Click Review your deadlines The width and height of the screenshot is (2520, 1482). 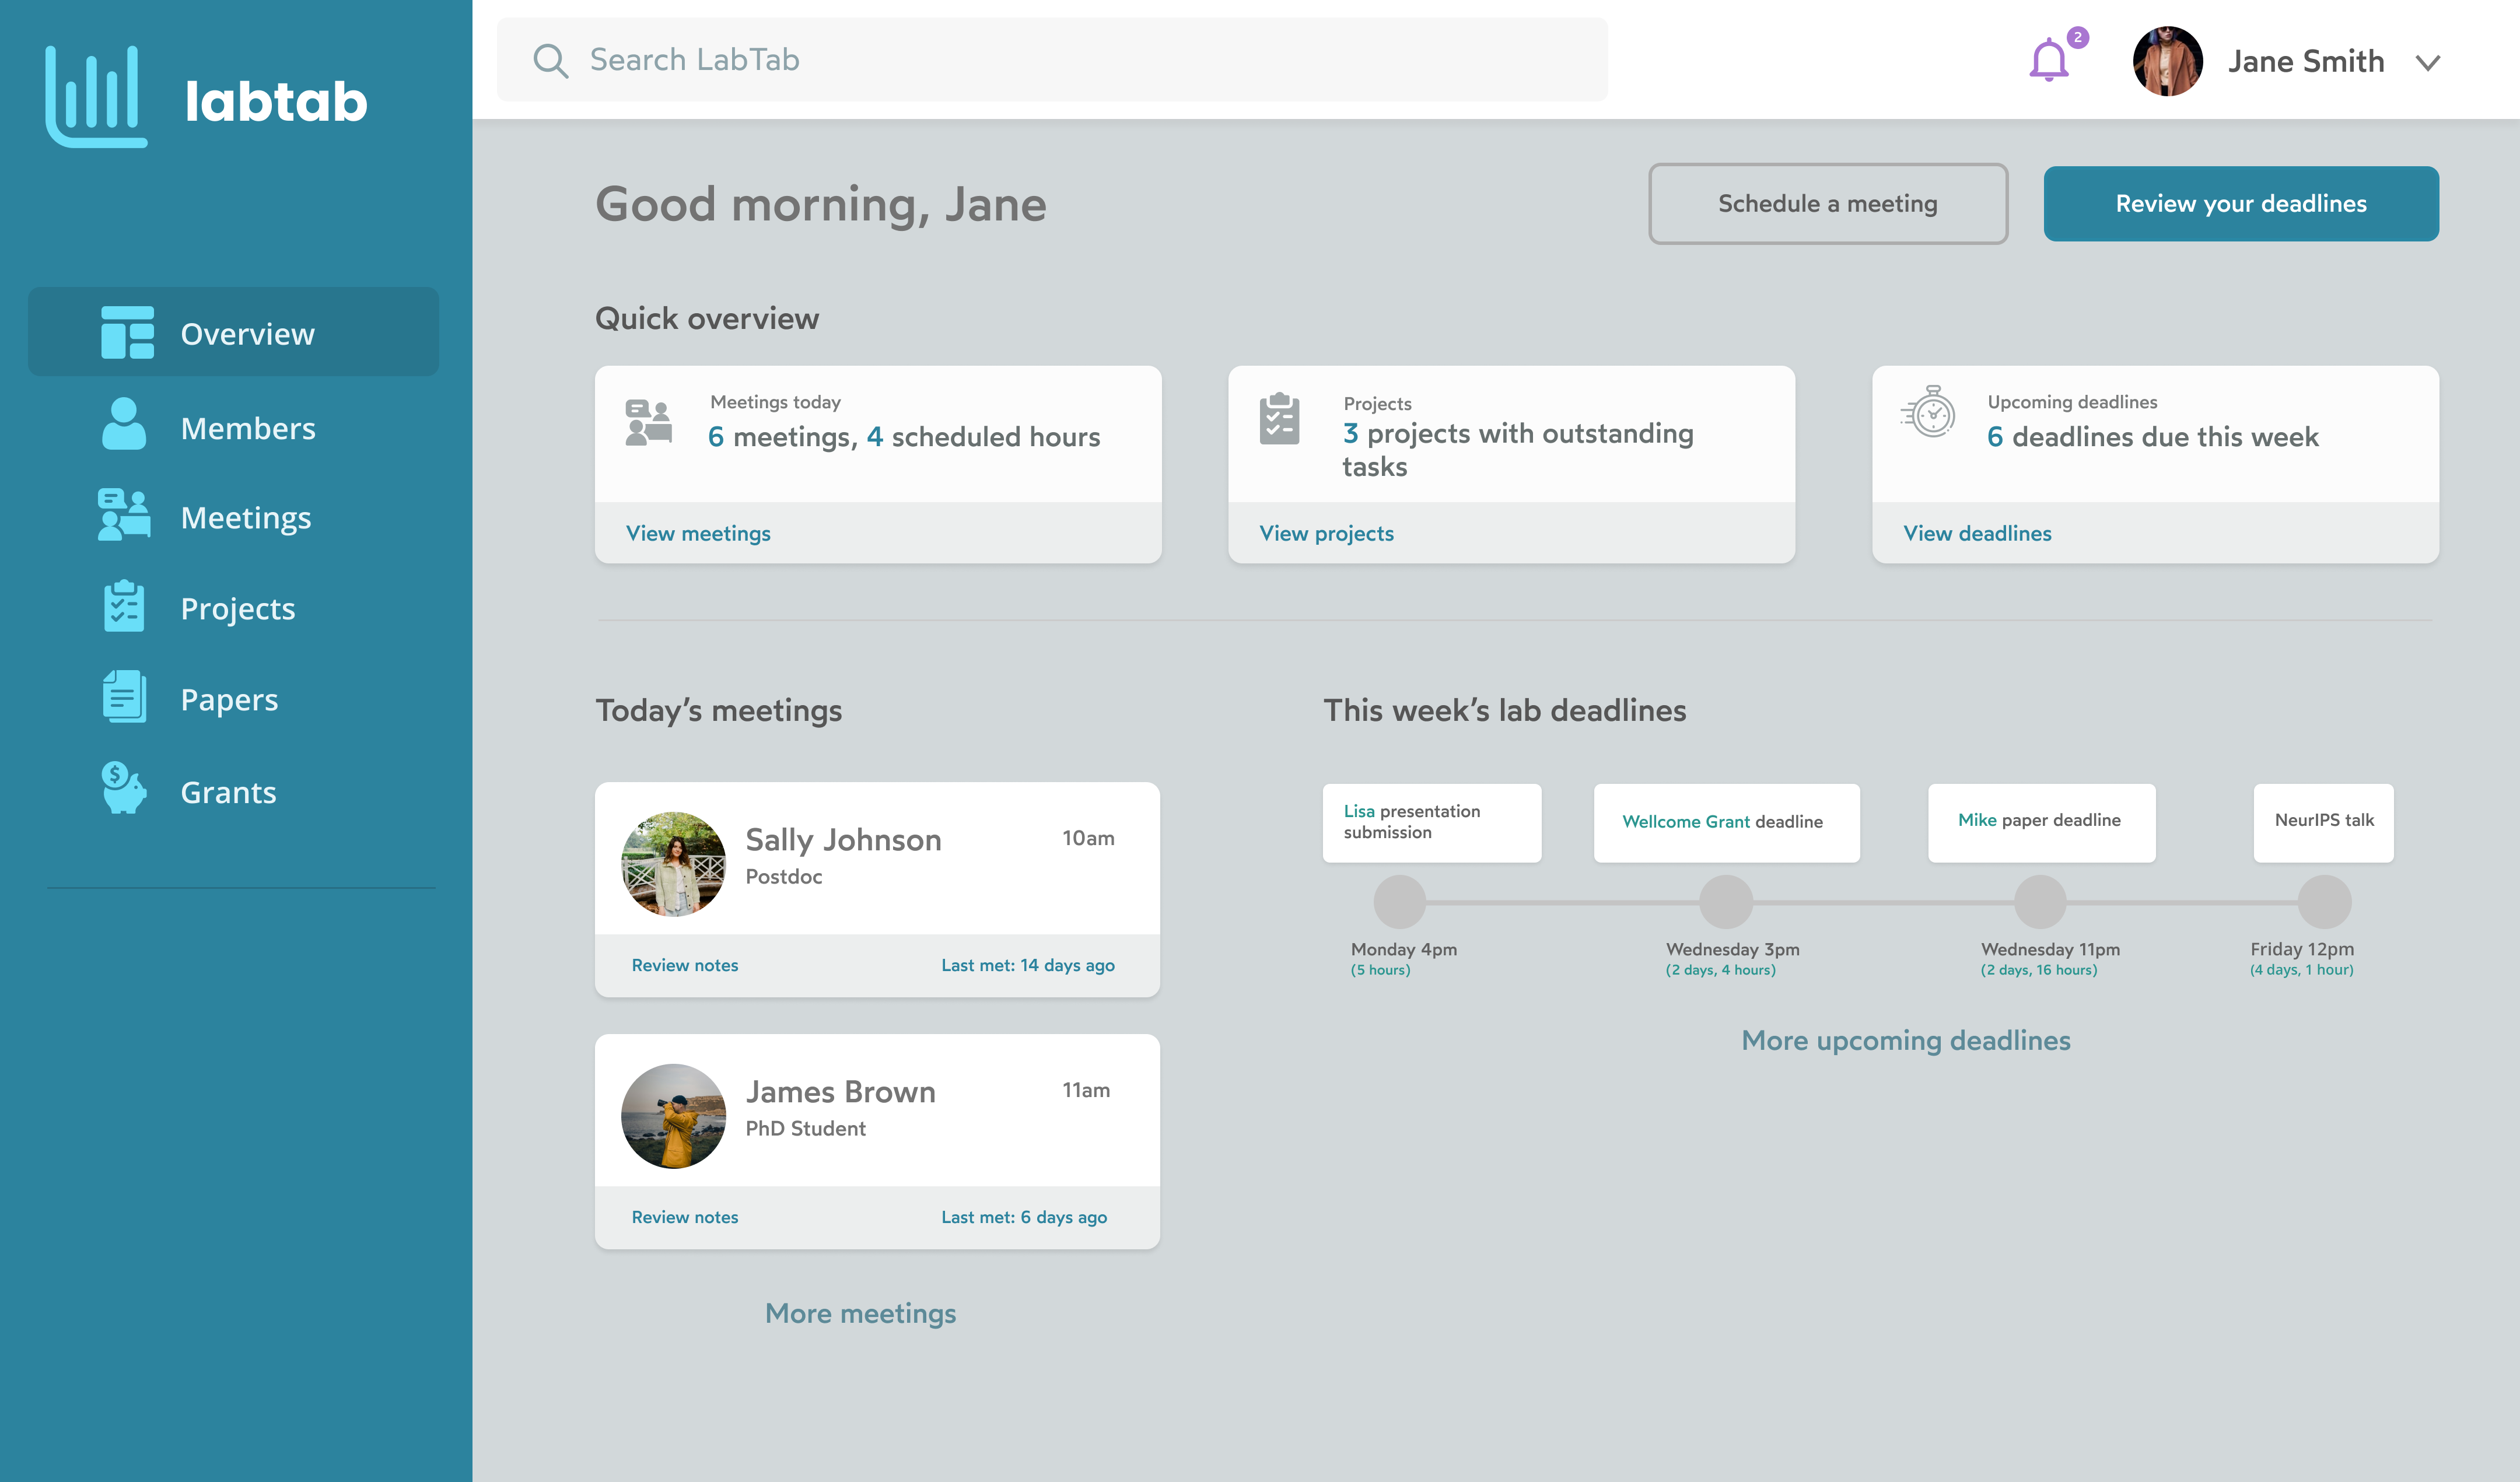2241,203
